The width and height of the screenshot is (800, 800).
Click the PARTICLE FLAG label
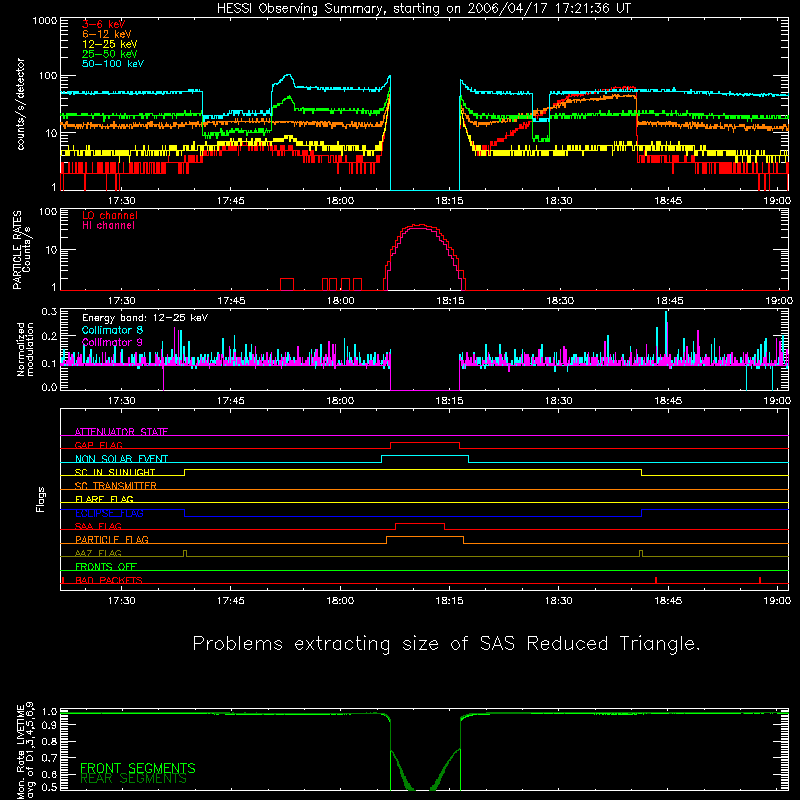tap(112, 539)
